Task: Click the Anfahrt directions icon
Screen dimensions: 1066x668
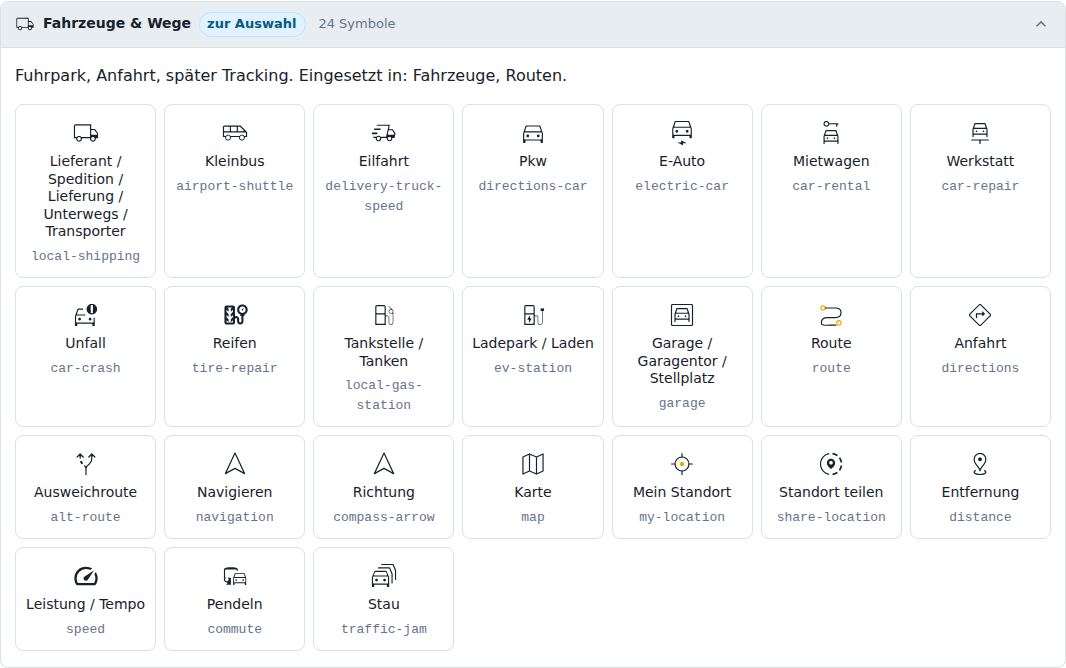Action: click(x=980, y=315)
